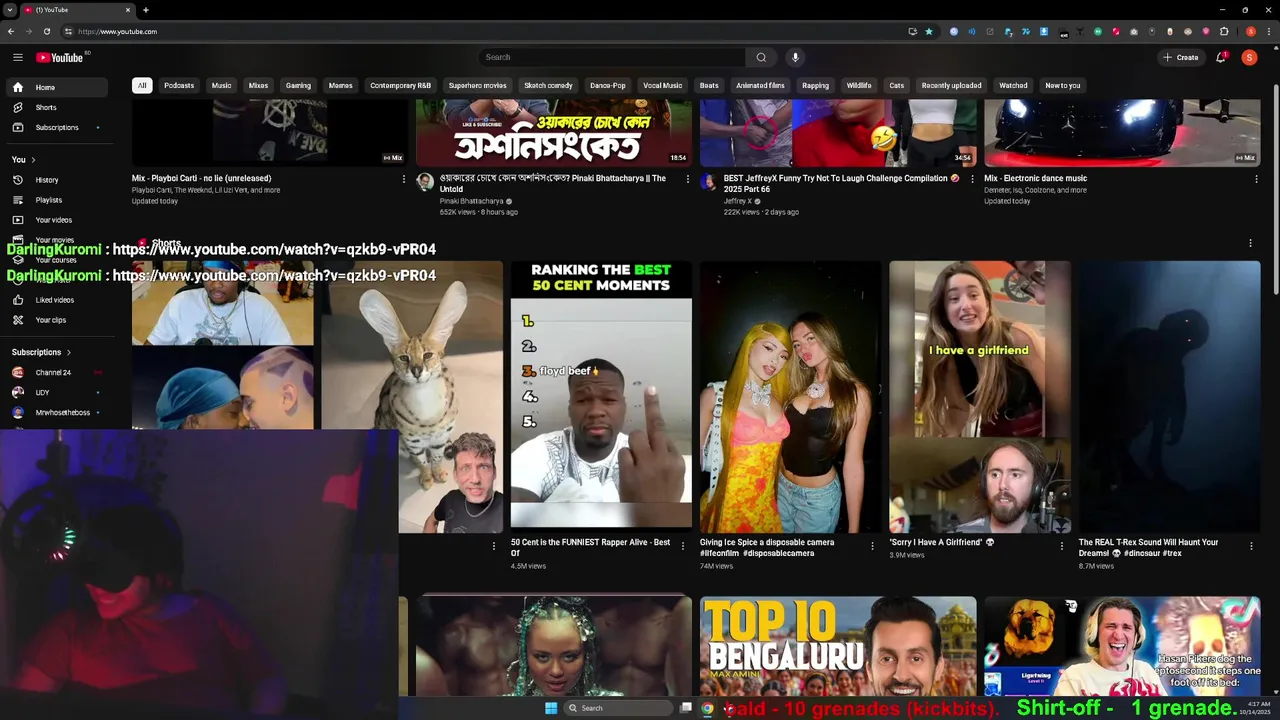Open the account avatar menu

(1249, 57)
